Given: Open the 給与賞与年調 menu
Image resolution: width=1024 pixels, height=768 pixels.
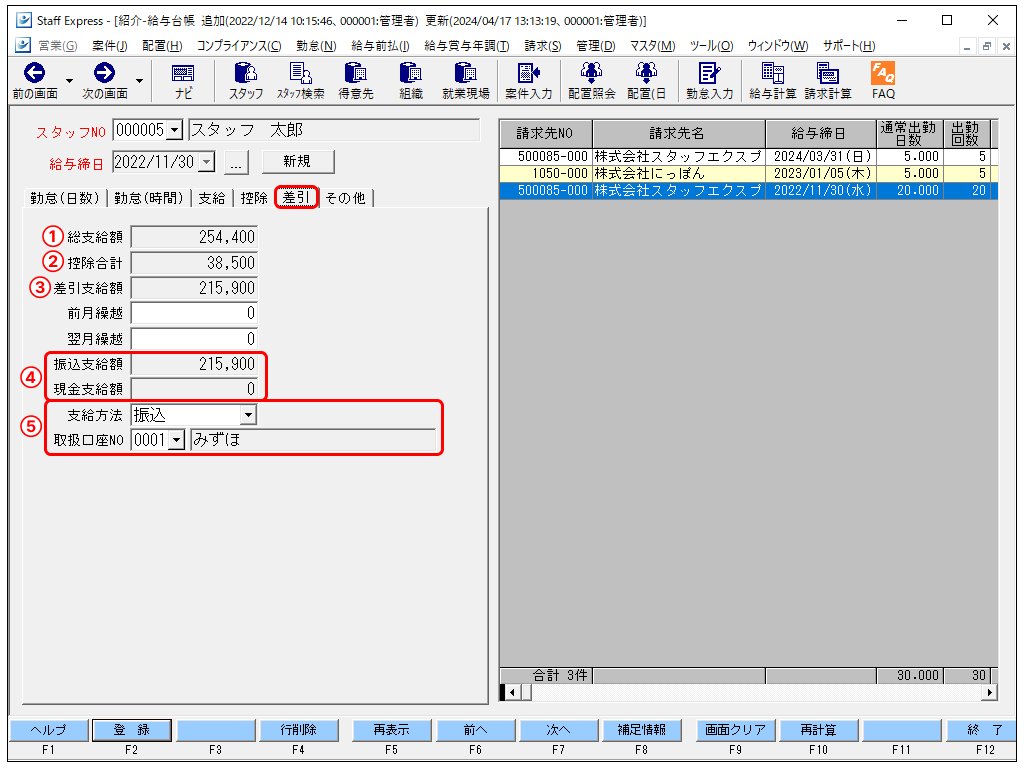Looking at the screenshot, I should 466,46.
